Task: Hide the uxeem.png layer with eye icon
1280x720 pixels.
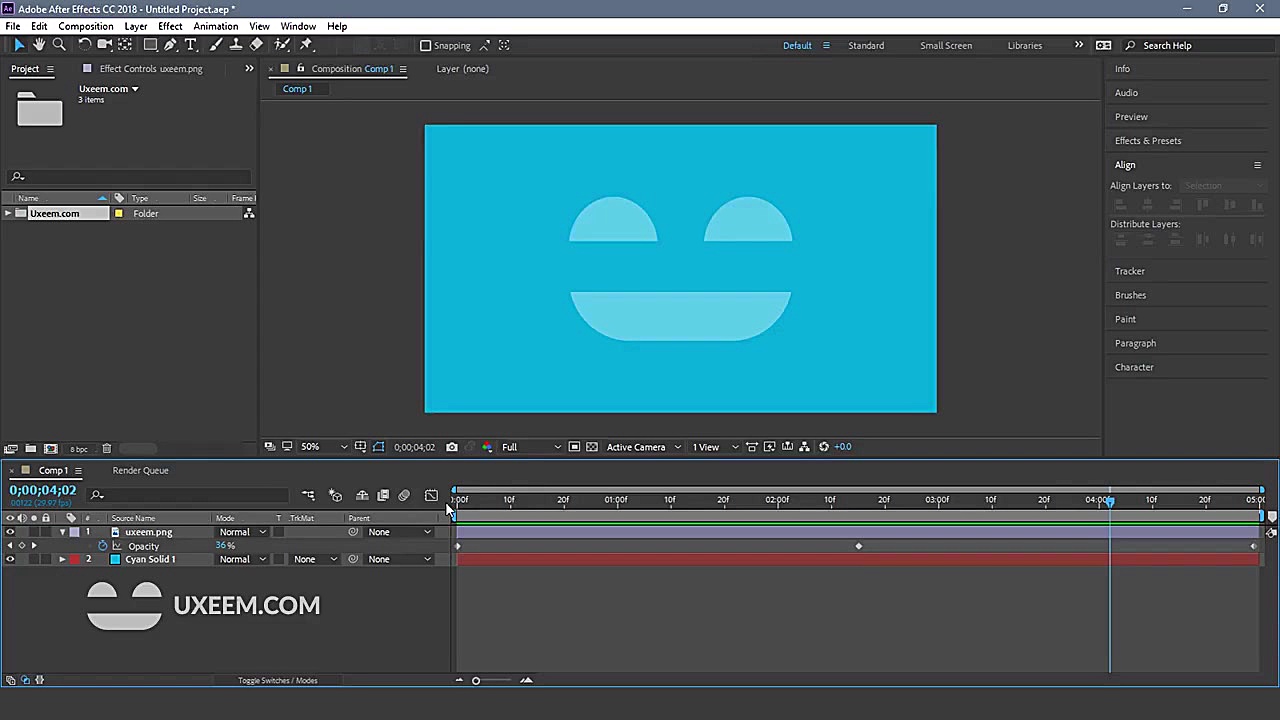Action: (x=10, y=532)
